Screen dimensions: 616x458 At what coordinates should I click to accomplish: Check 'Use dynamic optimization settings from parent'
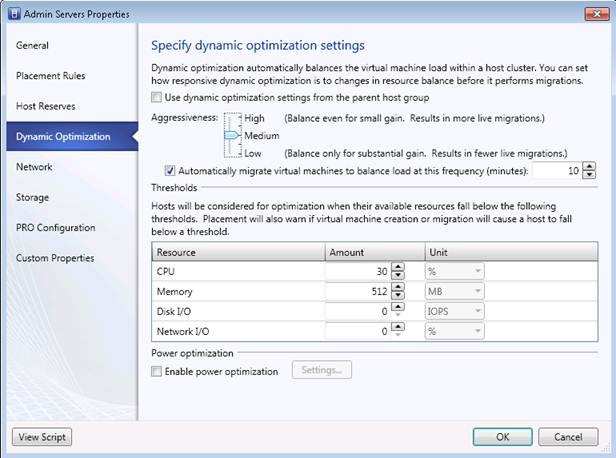coord(156,97)
